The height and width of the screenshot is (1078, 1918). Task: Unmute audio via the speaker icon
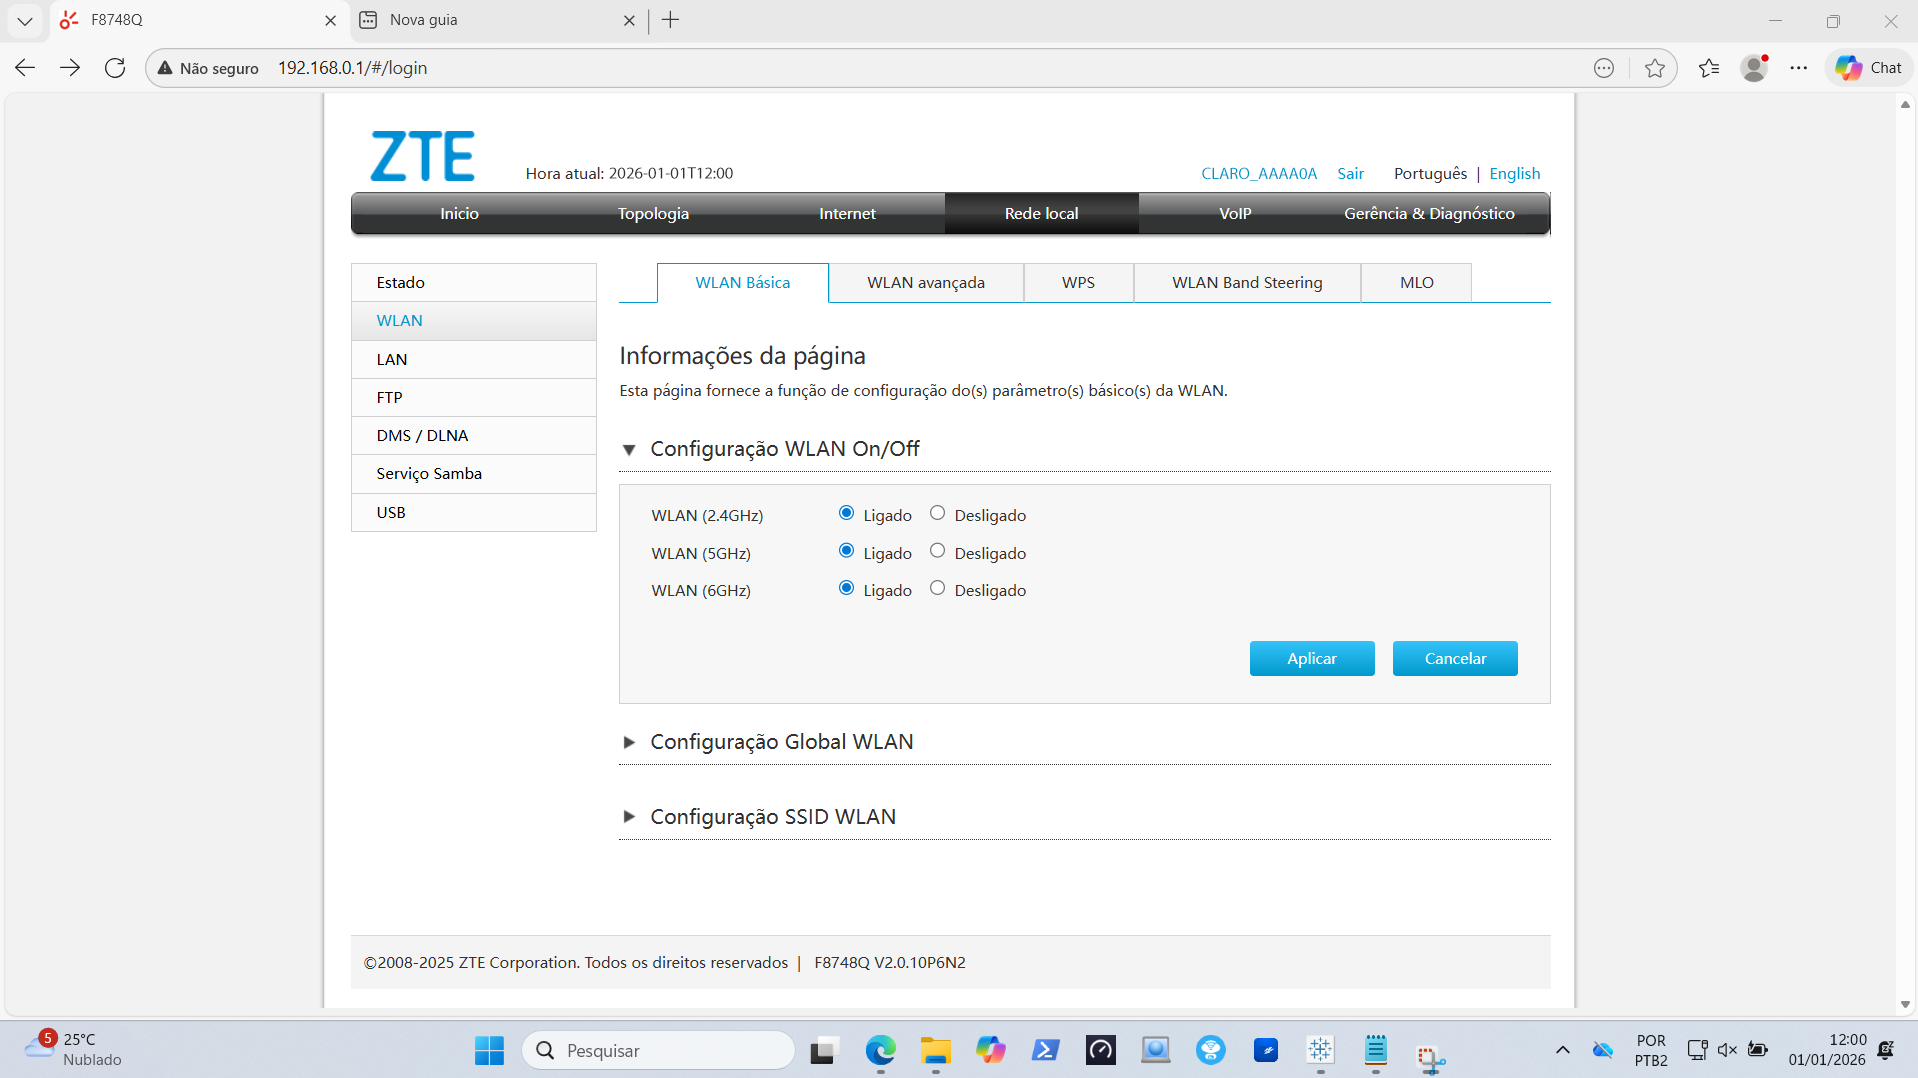[x=1727, y=1050]
